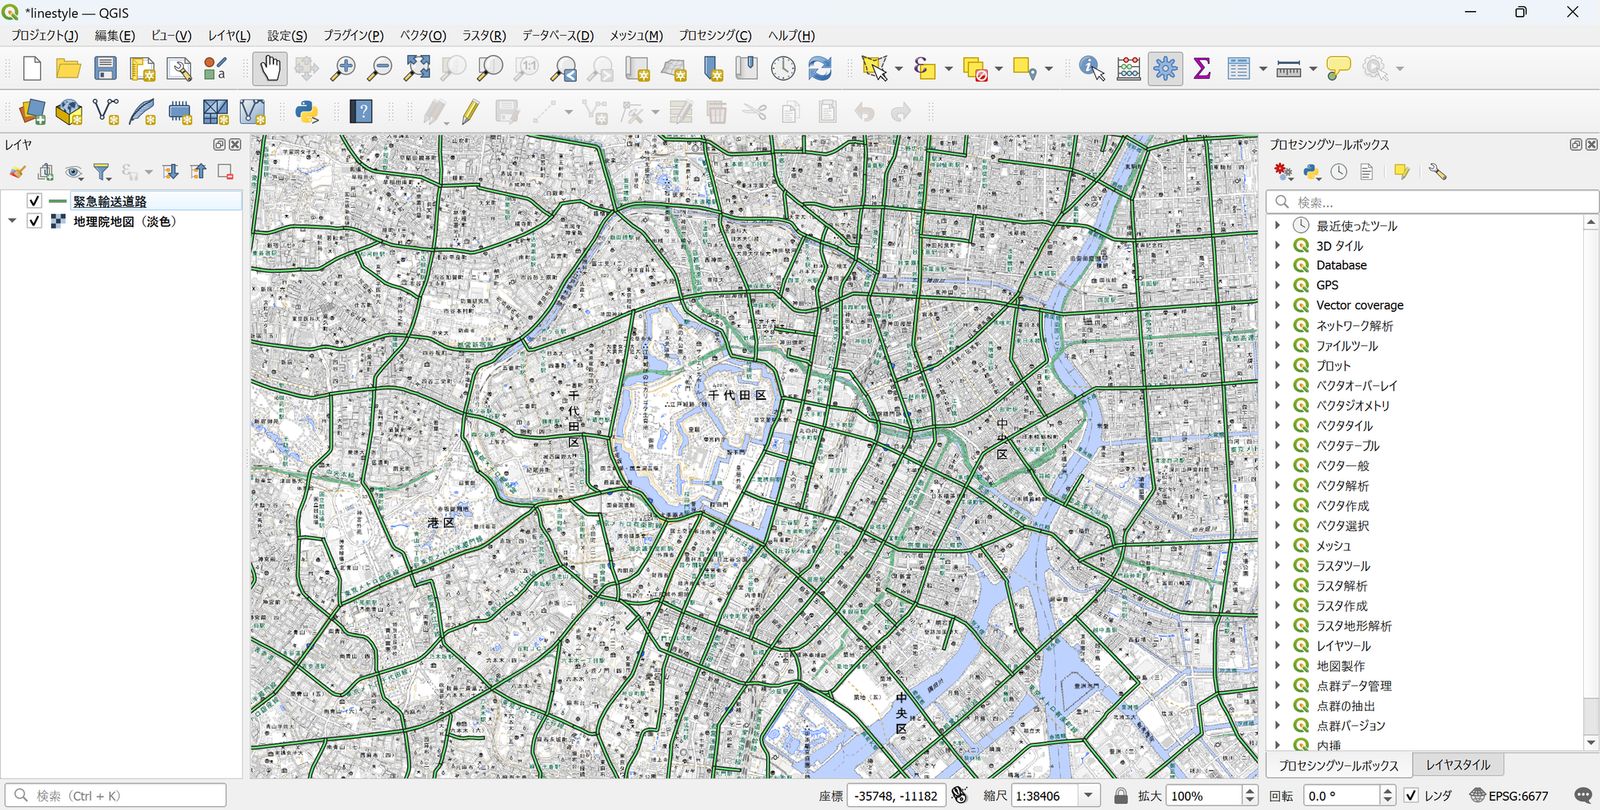Open the プロジェクト(J) menu

[x=44, y=35]
